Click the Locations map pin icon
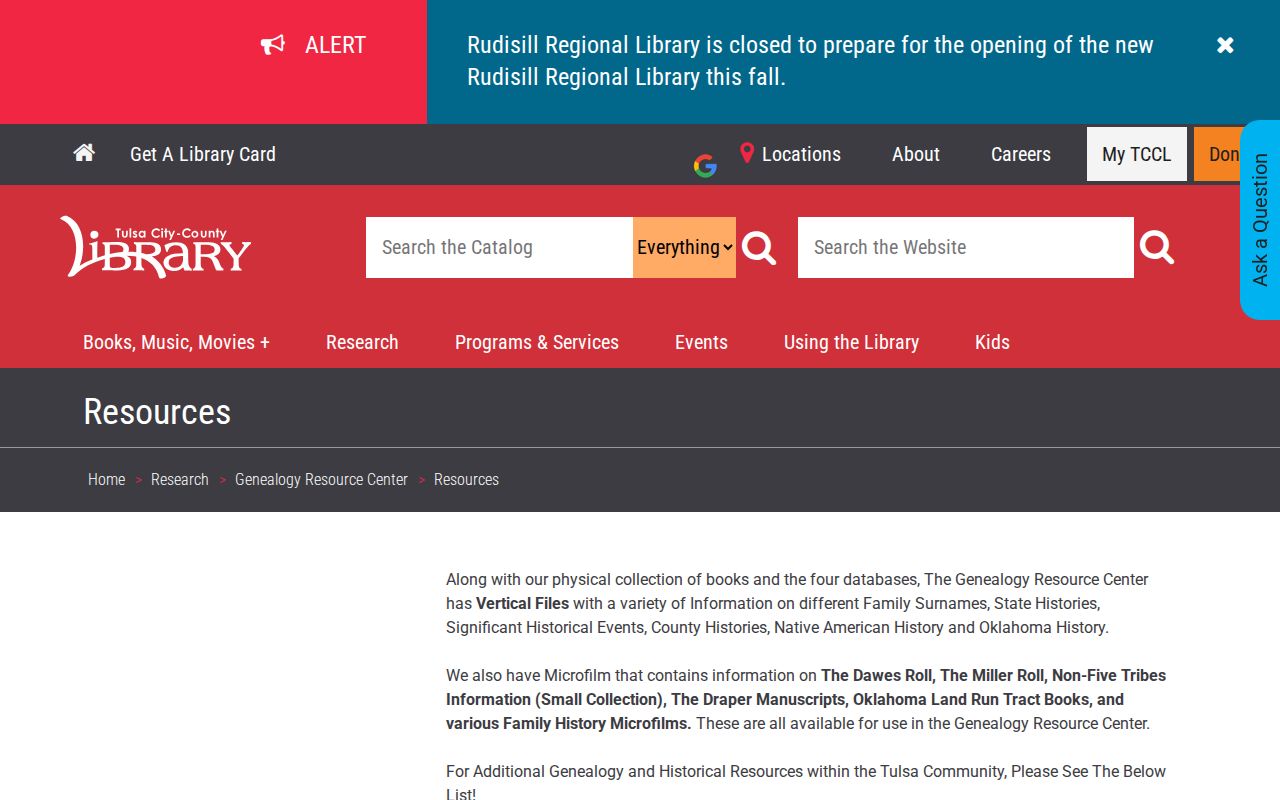 pyautogui.click(x=747, y=153)
